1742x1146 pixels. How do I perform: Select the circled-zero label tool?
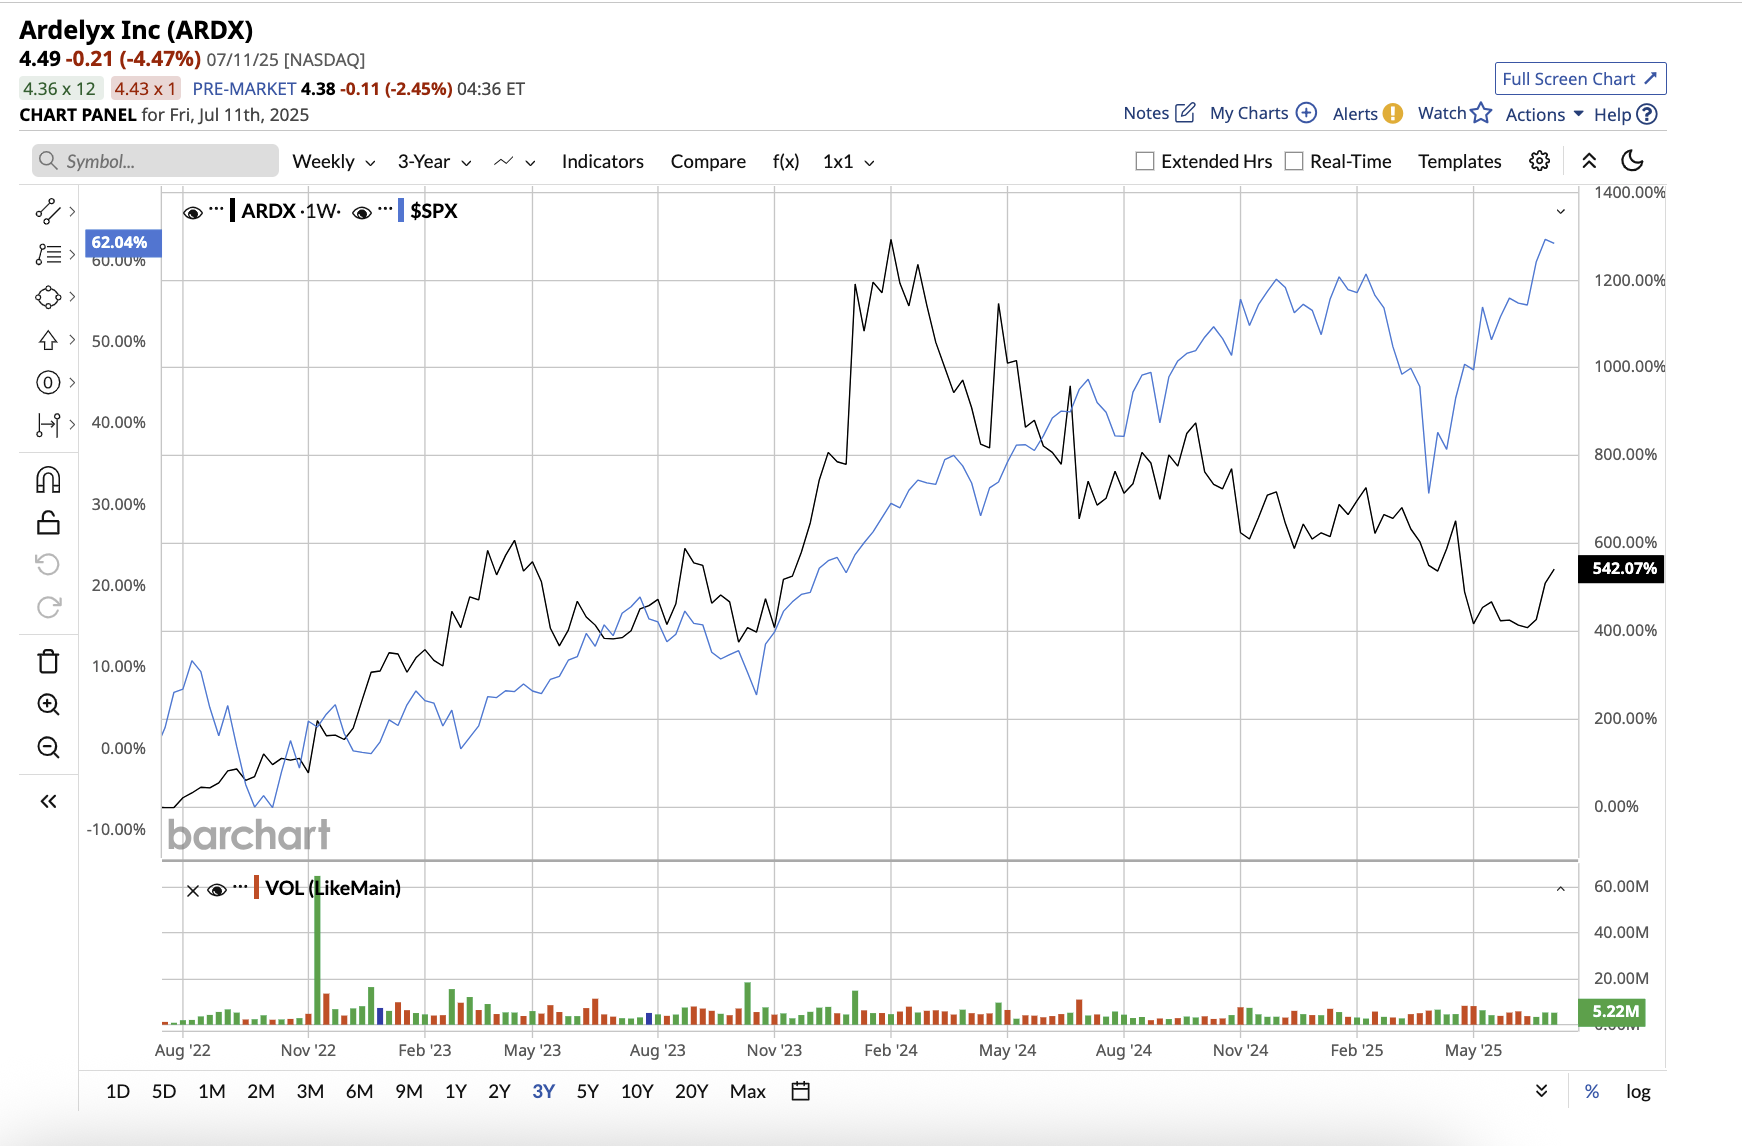[x=47, y=382]
